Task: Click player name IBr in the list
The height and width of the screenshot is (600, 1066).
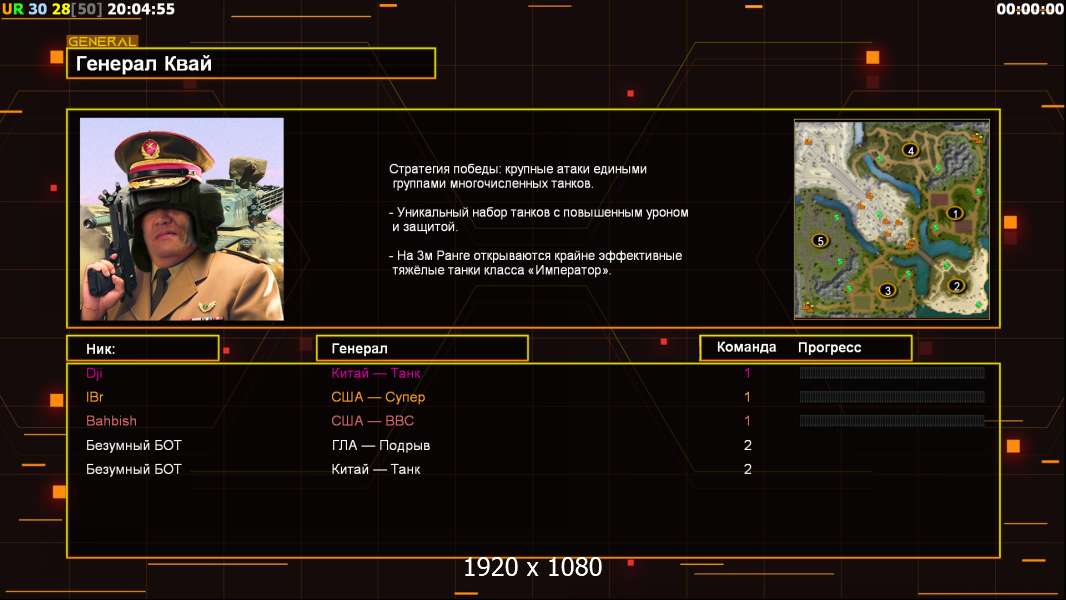Action: click(94, 397)
